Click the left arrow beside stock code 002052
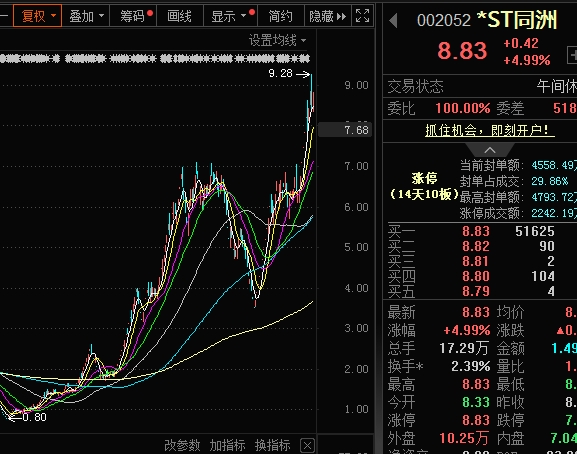This screenshot has height=454, width=577. (x=393, y=21)
